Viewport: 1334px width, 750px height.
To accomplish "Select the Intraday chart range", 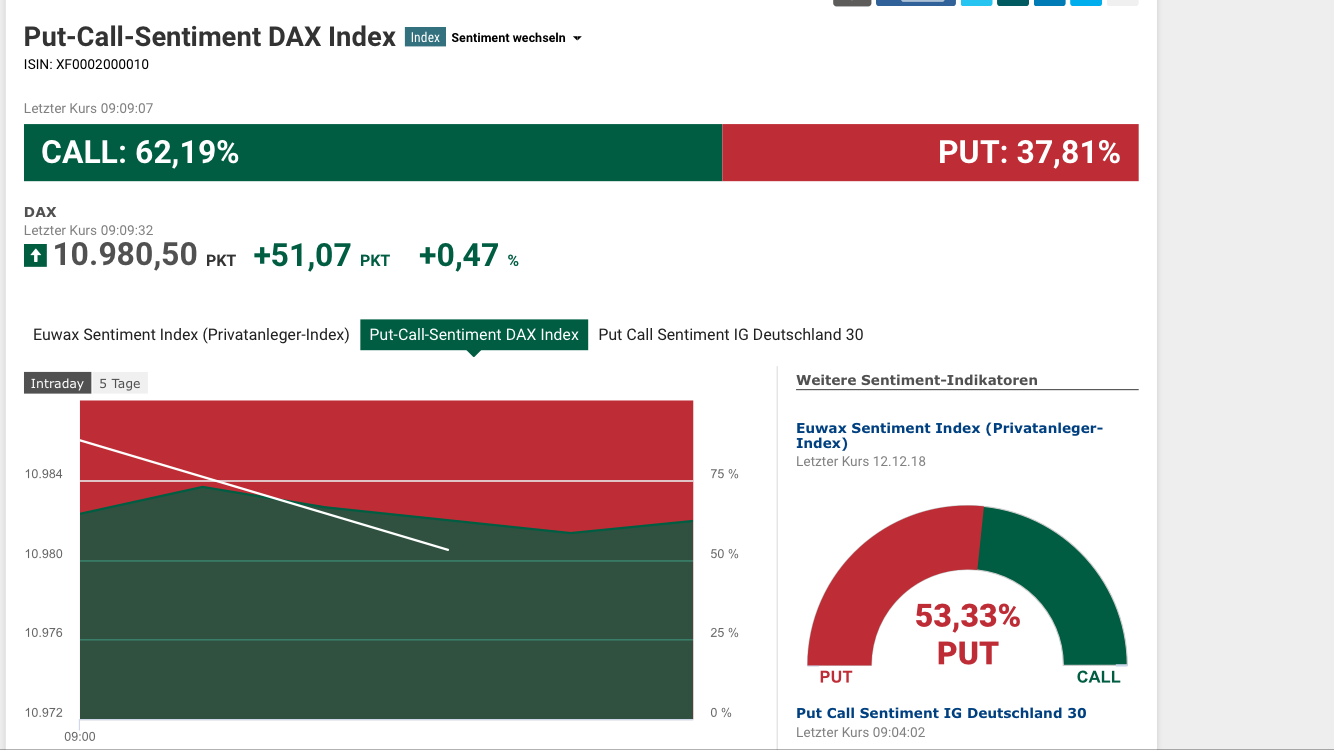I will coord(57,383).
